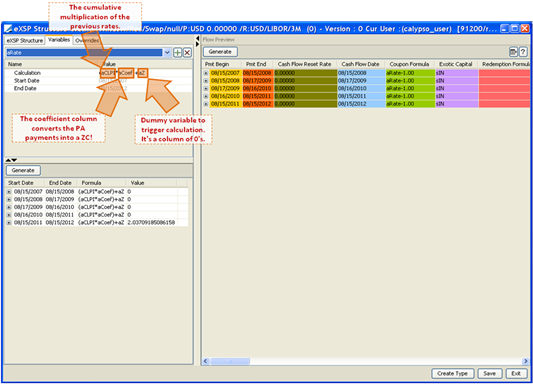The height and width of the screenshot is (384, 533).
Task: Click the down arrow on the horizontal splitter
Action: tap(14, 160)
